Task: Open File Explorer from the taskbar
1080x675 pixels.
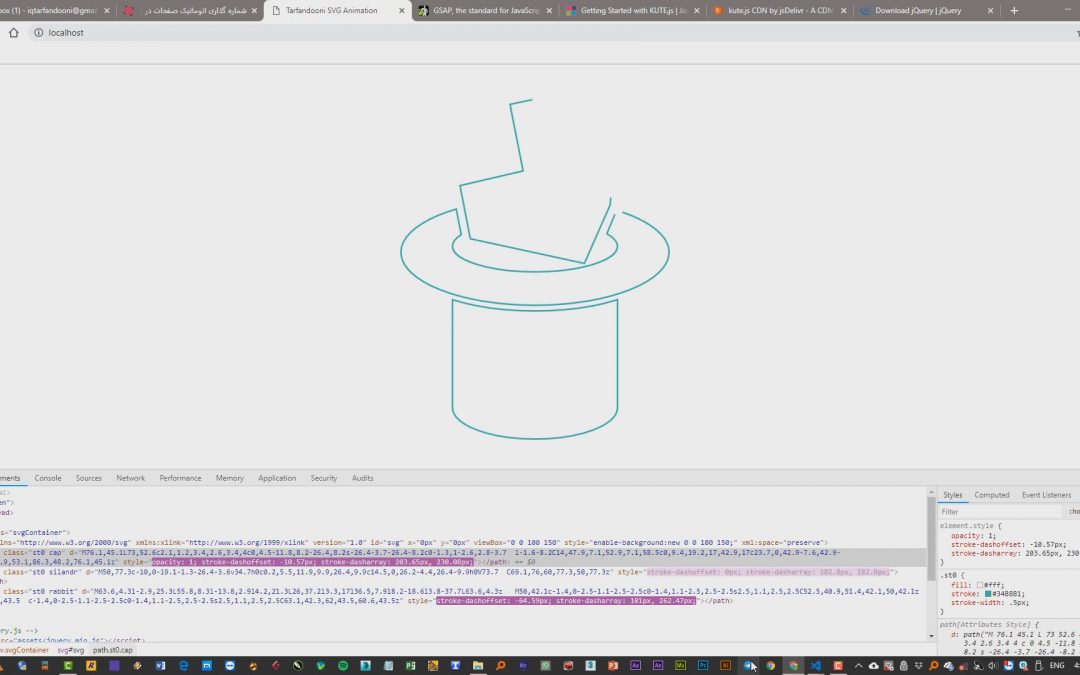Action: [x=477, y=665]
